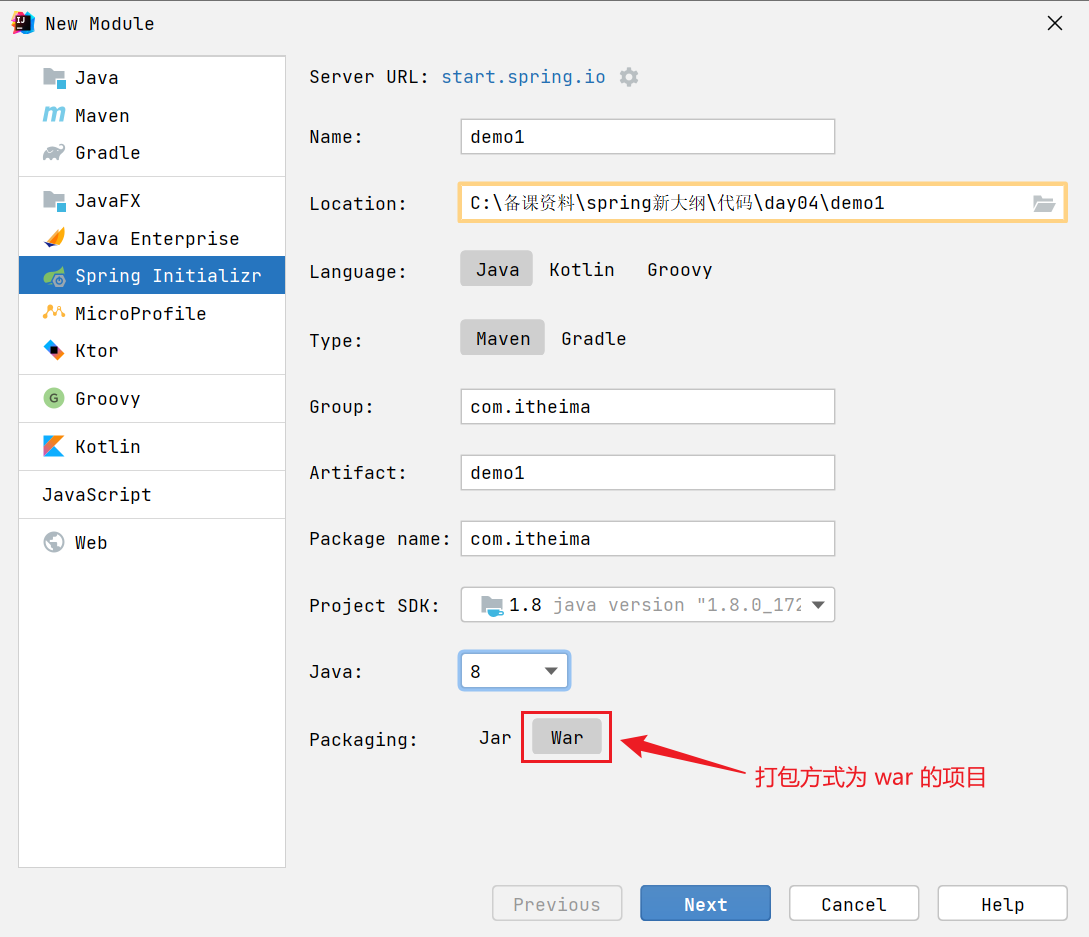Switch project type to Gradle
The height and width of the screenshot is (937, 1089).
[x=593, y=338]
